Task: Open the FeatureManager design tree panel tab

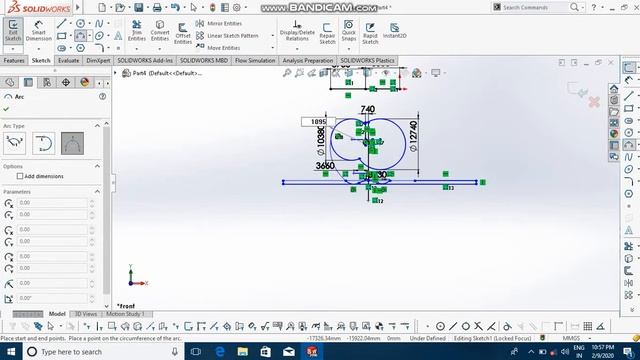Action: tap(10, 82)
